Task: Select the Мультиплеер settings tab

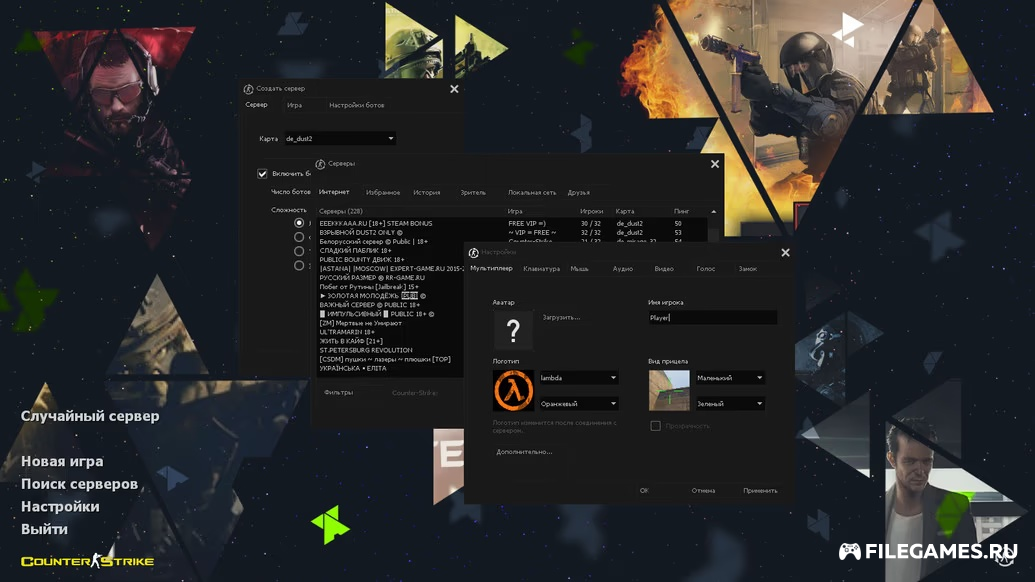Action: [x=491, y=269]
